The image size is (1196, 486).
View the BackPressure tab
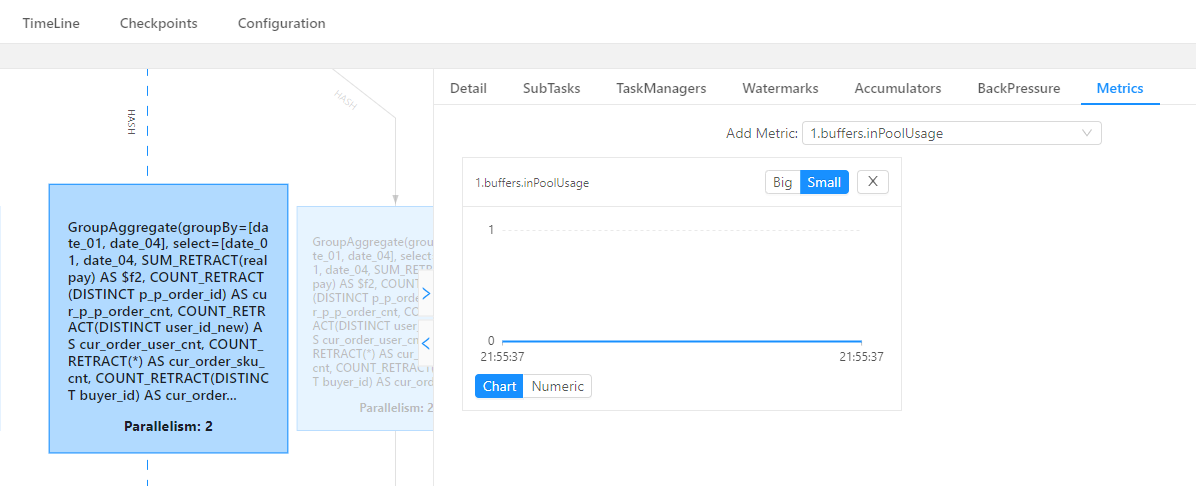coord(1018,88)
